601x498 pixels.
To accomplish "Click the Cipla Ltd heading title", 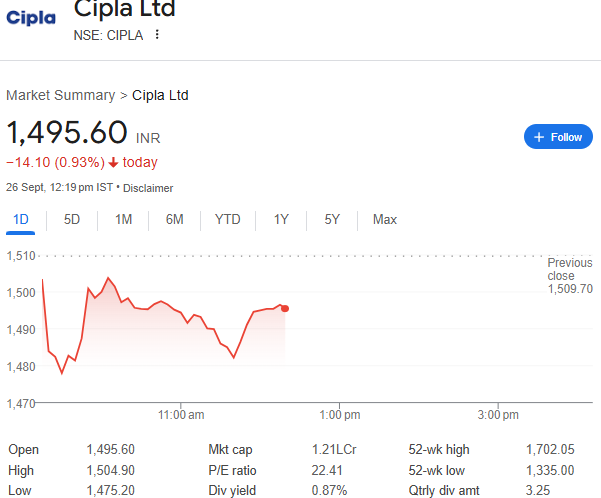I will click(x=124, y=10).
